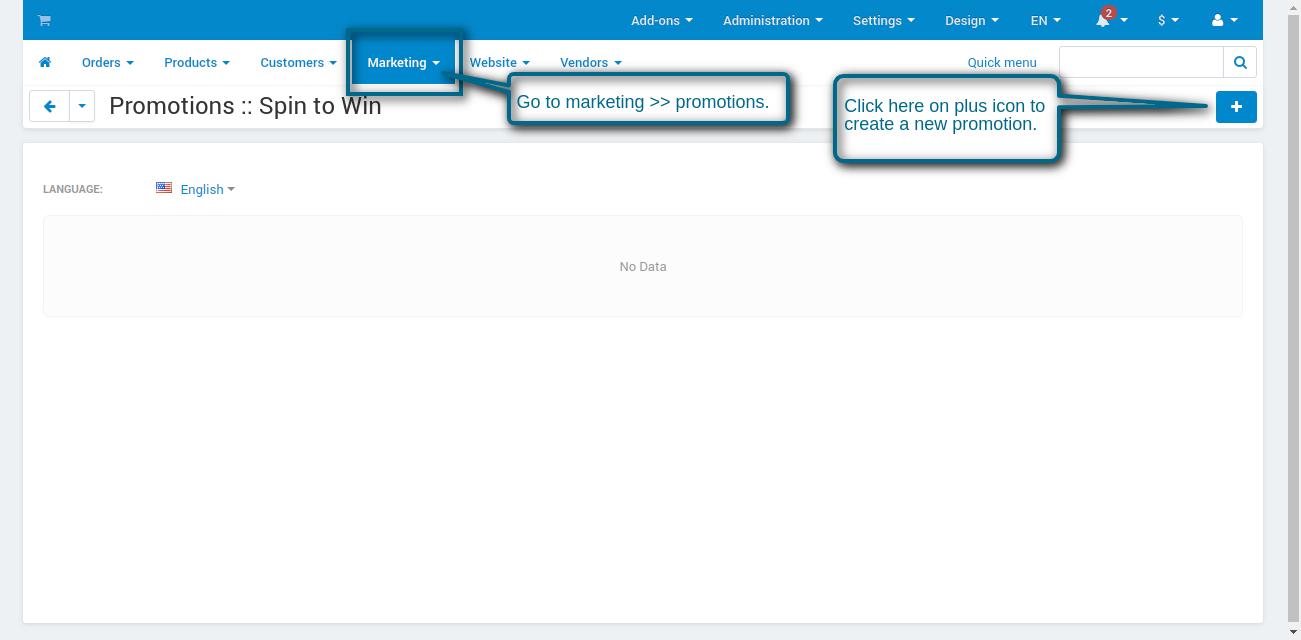Image resolution: width=1301 pixels, height=640 pixels.
Task: Click the US flag next to English
Action: tap(164, 188)
